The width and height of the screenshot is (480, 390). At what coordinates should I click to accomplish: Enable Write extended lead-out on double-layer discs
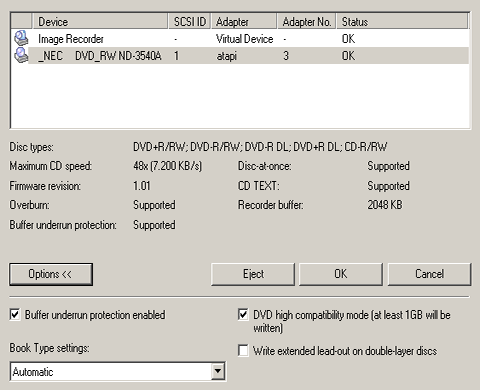243,351
